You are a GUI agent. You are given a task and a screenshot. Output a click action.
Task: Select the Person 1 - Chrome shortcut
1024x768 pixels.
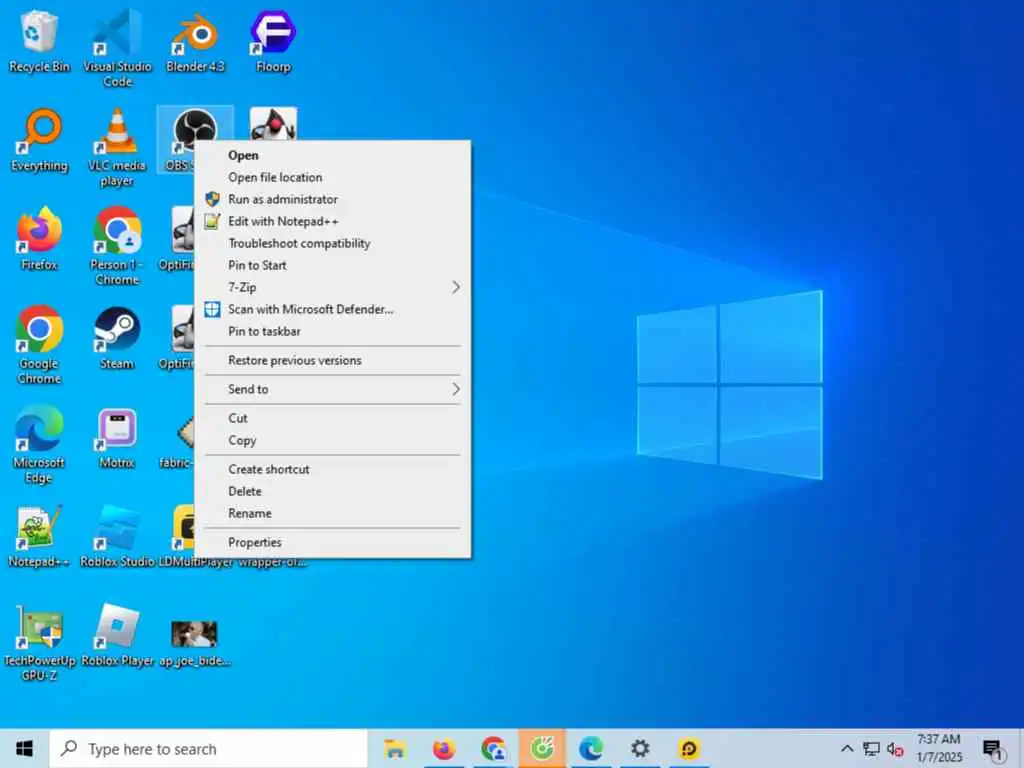pos(117,246)
